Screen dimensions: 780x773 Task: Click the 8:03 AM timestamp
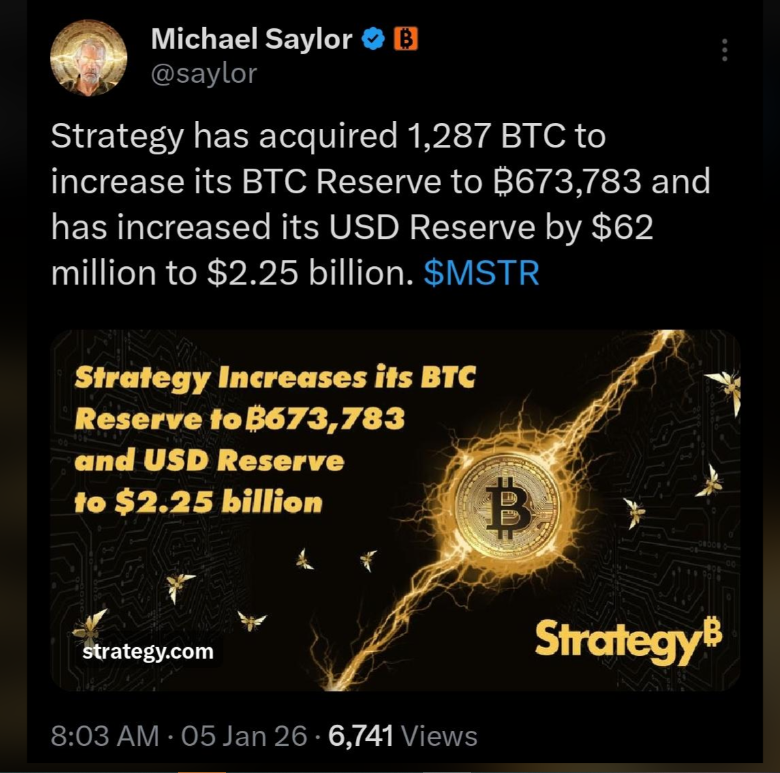(104, 736)
